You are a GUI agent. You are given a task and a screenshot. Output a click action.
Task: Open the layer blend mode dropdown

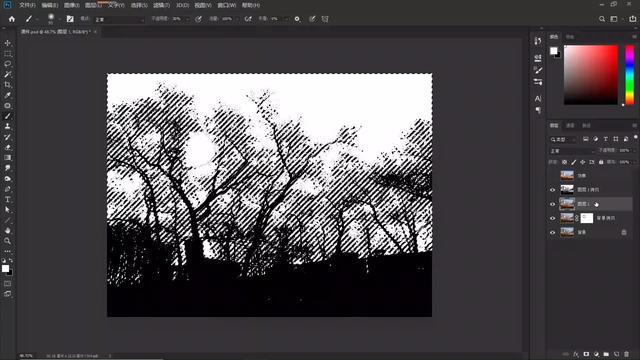click(x=571, y=151)
